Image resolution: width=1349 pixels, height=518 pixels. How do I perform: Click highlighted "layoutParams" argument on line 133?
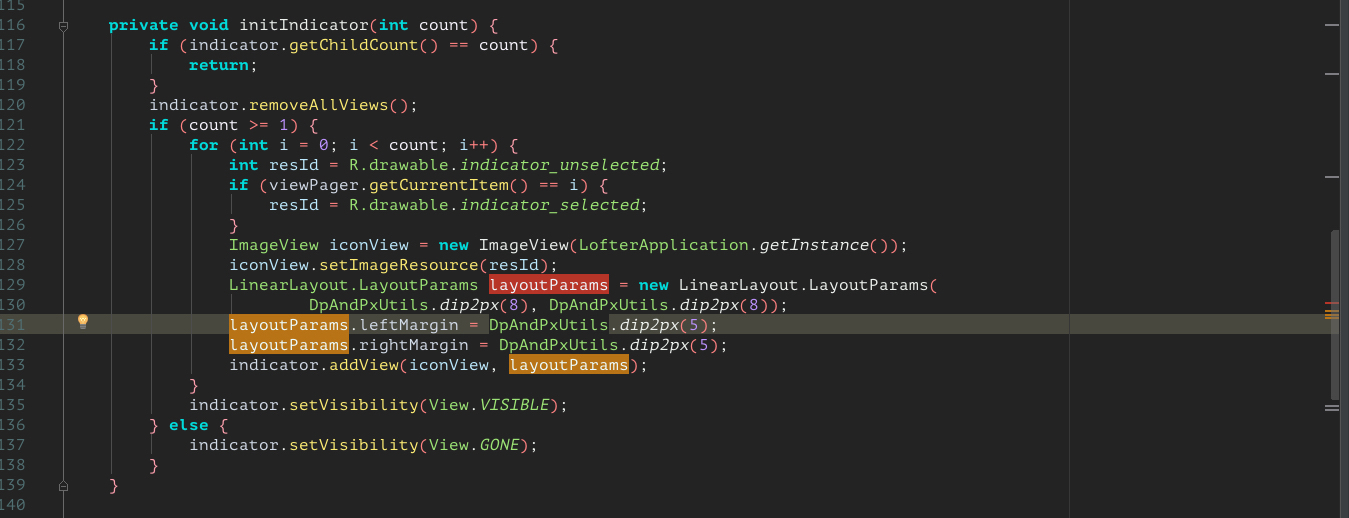(569, 365)
